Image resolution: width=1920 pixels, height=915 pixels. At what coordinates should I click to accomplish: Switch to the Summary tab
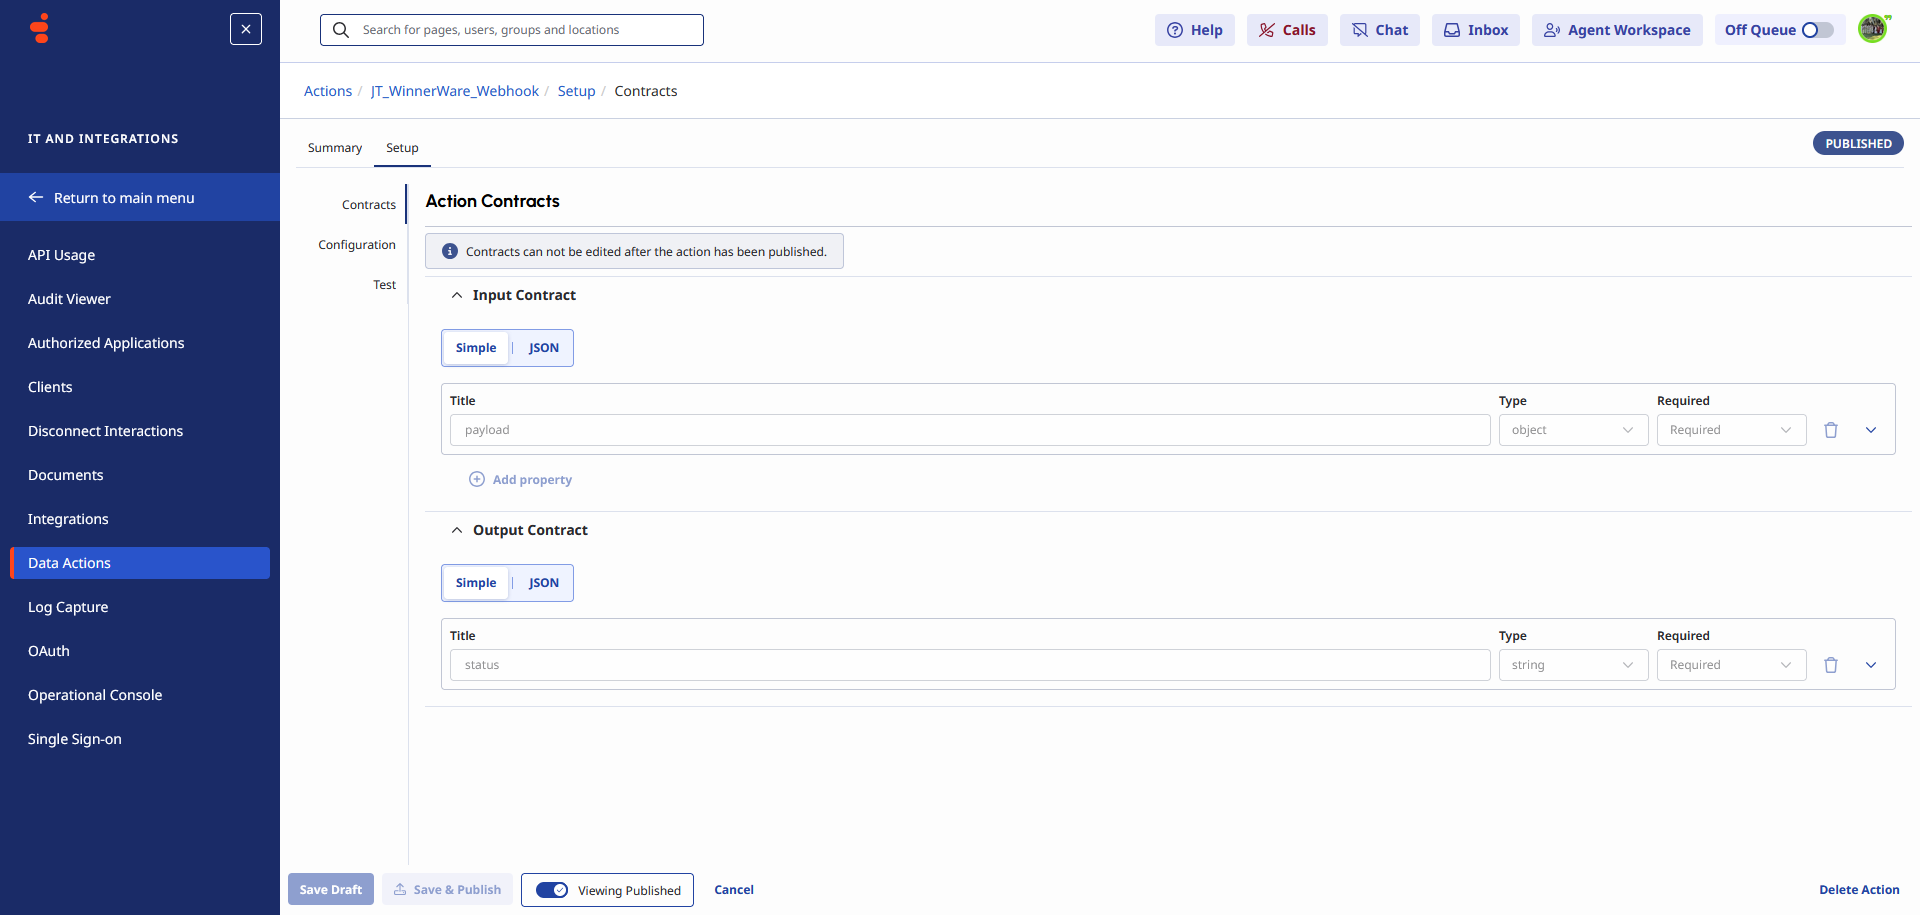[334, 147]
